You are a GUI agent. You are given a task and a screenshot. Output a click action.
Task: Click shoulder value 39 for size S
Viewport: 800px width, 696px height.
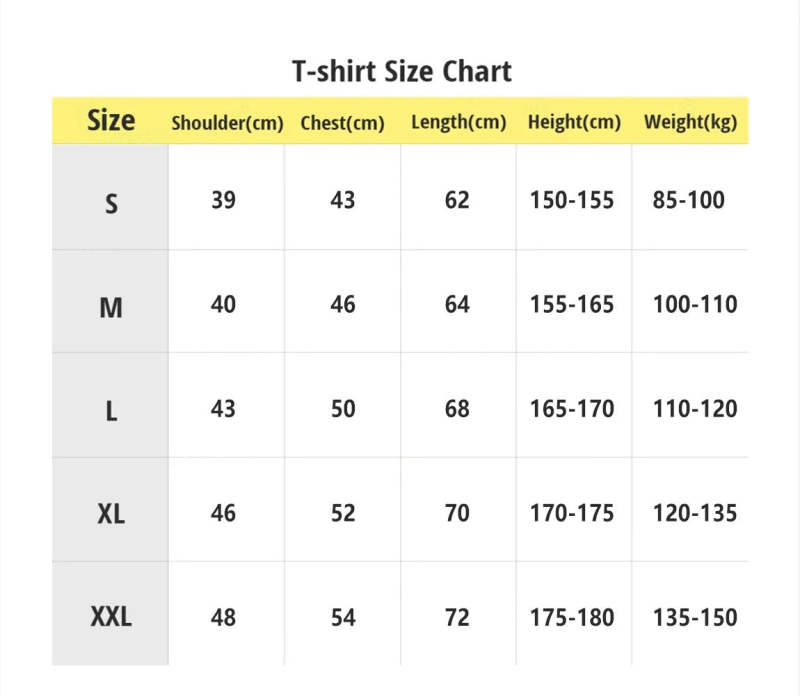[224, 200]
